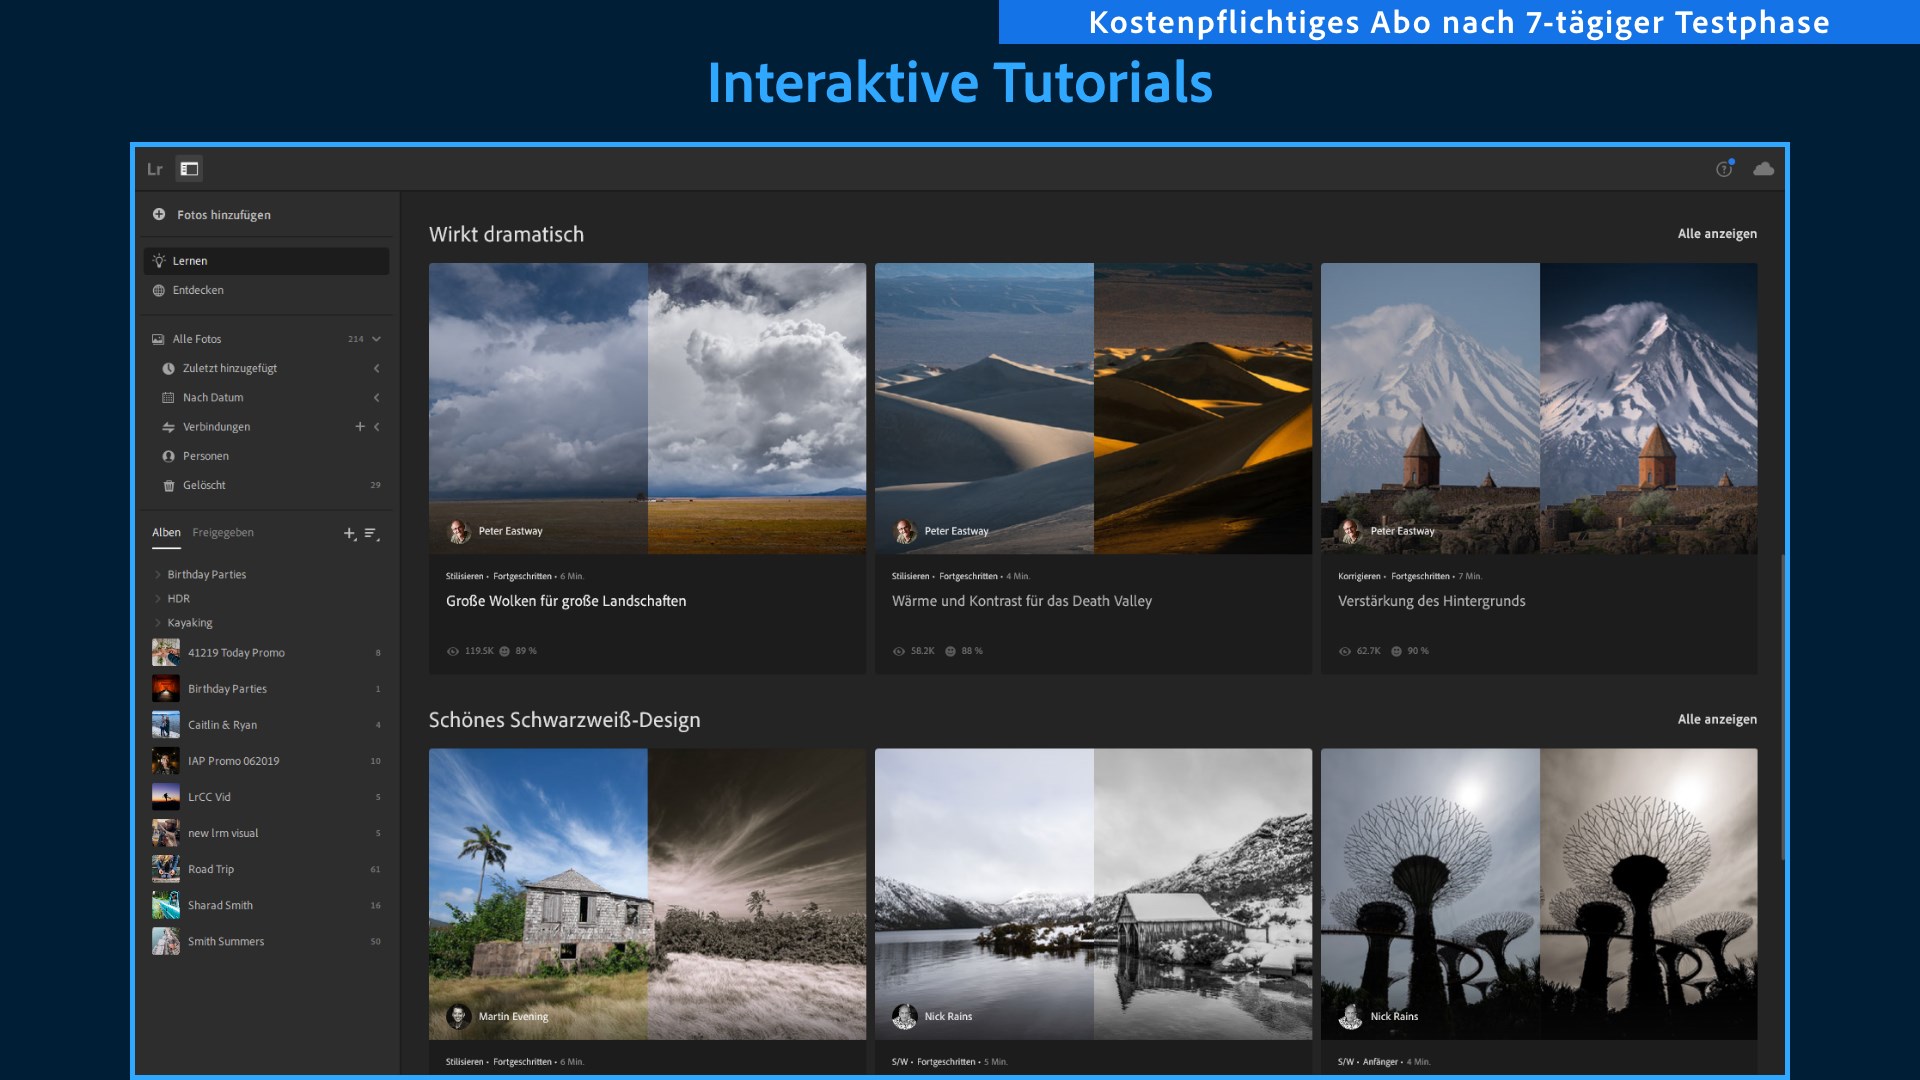The image size is (1920, 1080).
Task: Click Alle anzeigen for Schwarzweiß-Design
Action: pos(1716,720)
